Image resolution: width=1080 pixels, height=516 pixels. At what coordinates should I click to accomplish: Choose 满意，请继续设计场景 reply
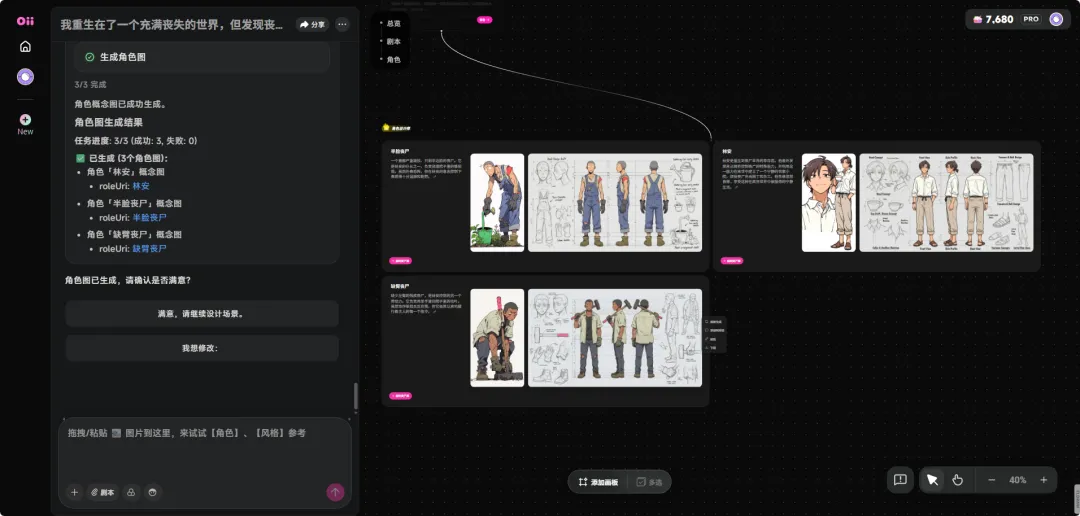point(202,313)
